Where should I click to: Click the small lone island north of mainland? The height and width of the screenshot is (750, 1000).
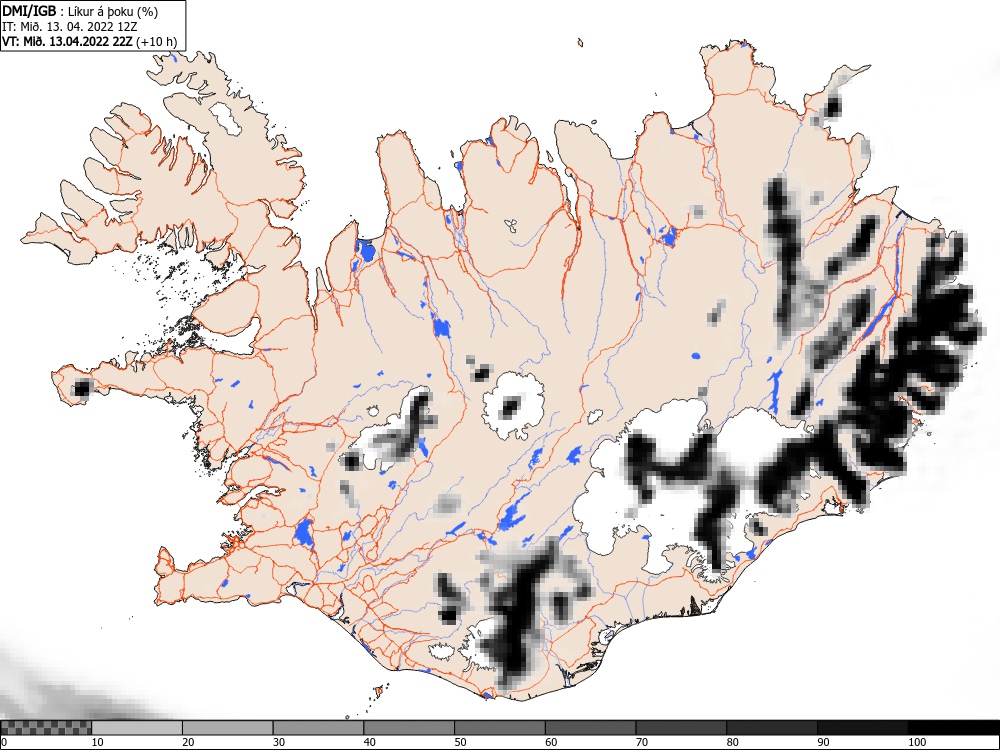pyautogui.click(x=580, y=43)
